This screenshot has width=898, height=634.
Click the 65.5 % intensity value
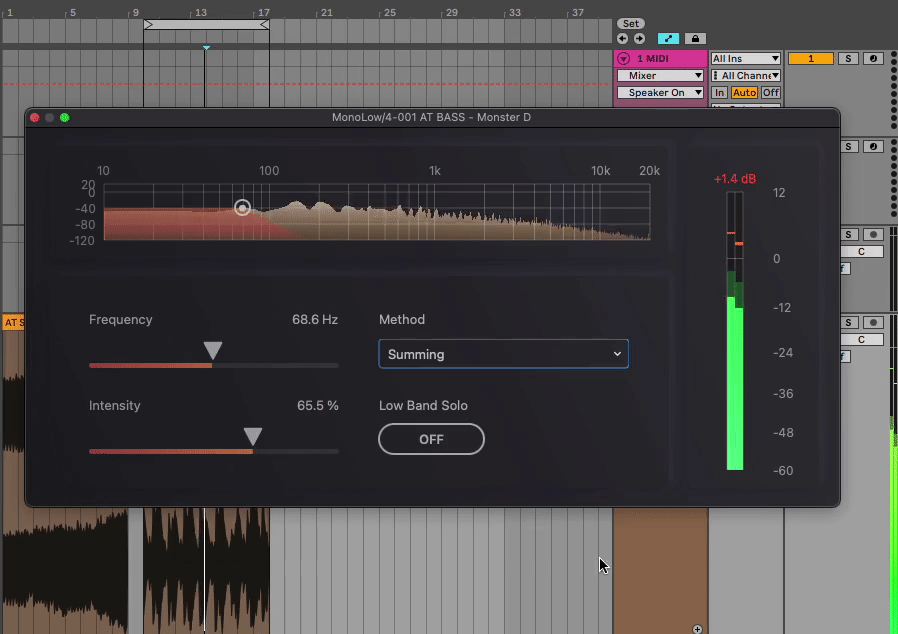318,405
